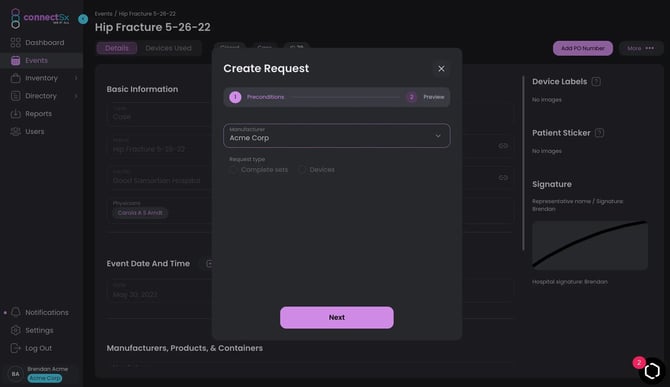Image resolution: width=670 pixels, height=387 pixels.
Task: Collapse sidebar using teal arrow toggle
Action: click(x=83, y=19)
